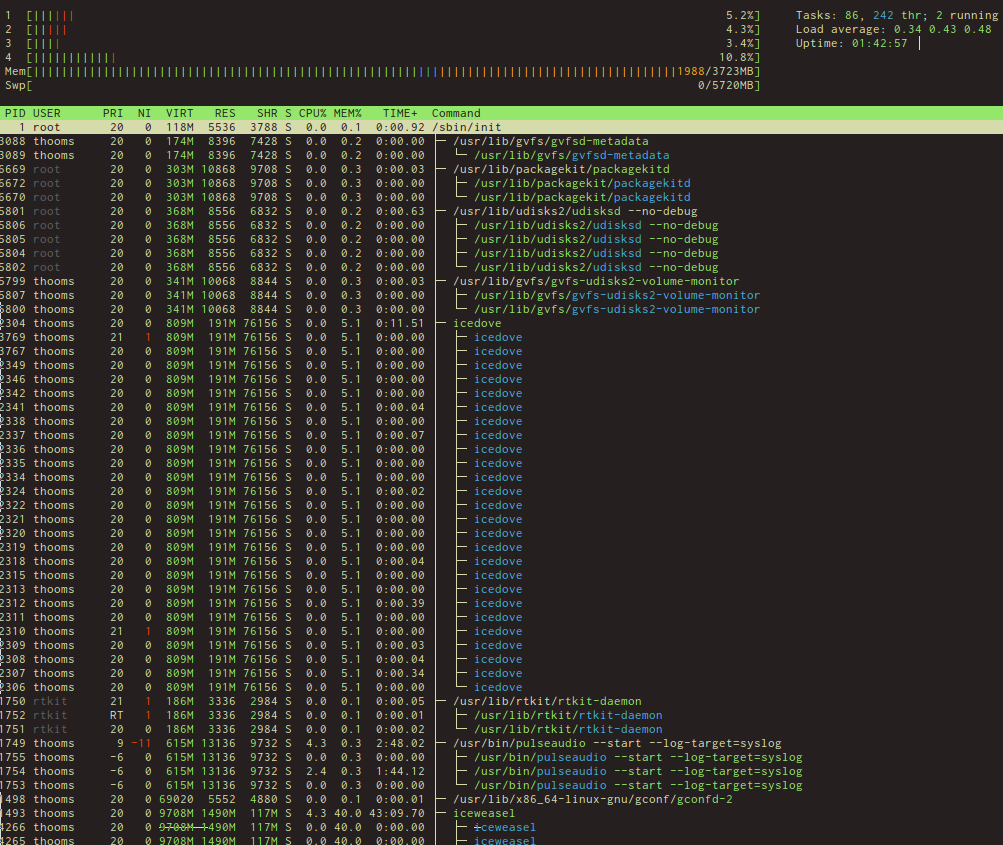This screenshot has width=1003, height=845.
Task: Sort processes by the CPU% column header
Action: click(312, 113)
